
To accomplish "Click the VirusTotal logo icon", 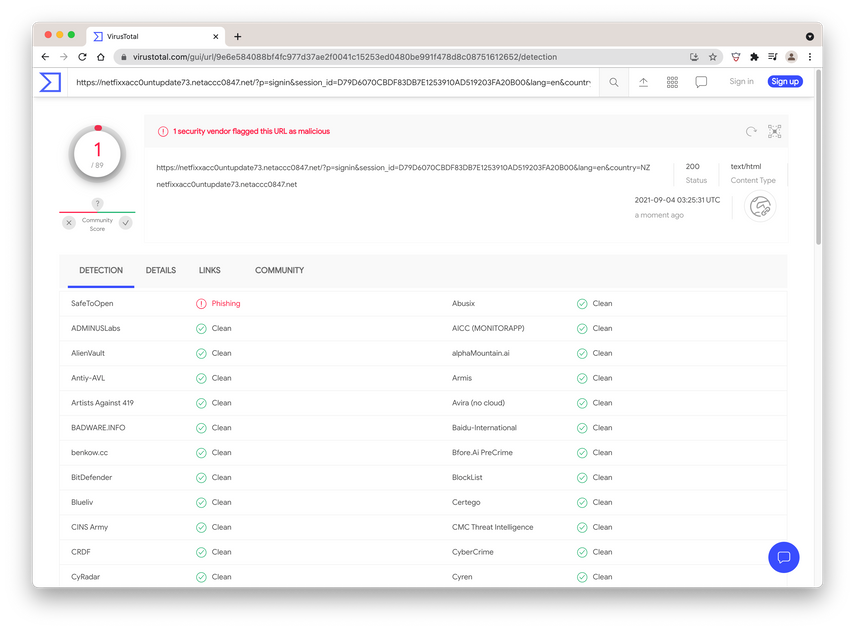I will coord(49,81).
